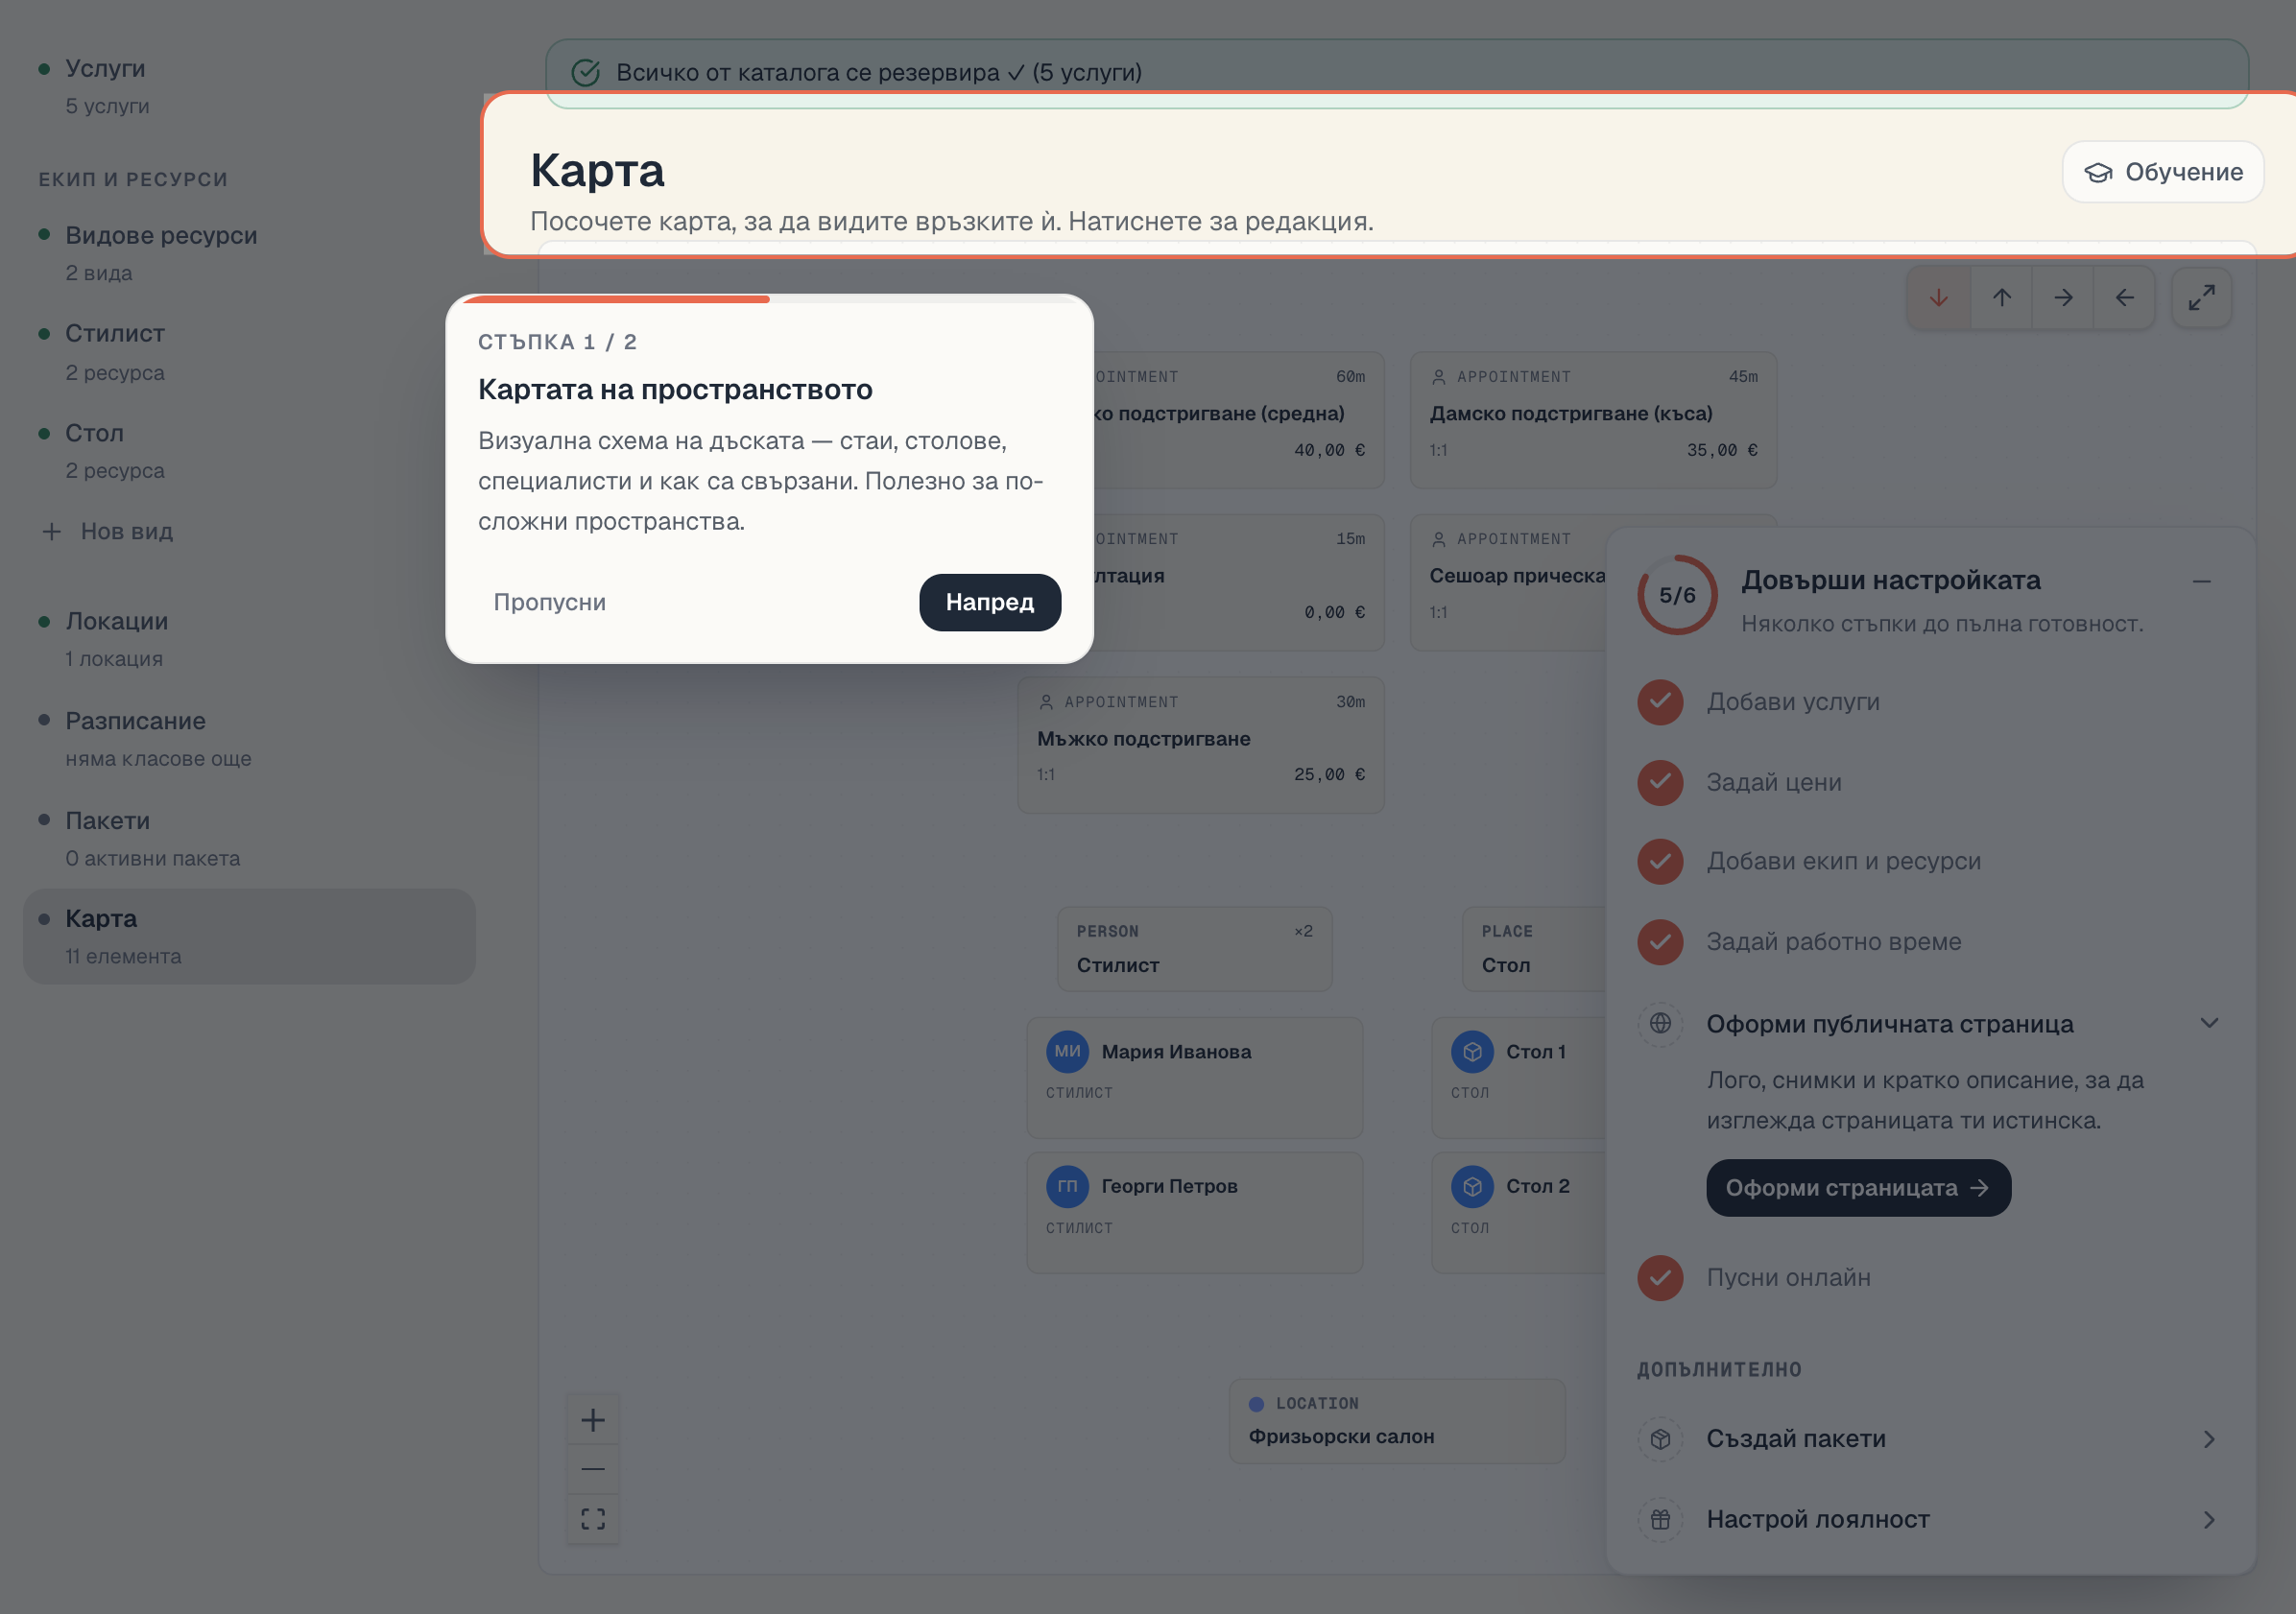Open Пакети in the sidebar
Screen dimensions: 2296x1614
[x=249, y=839]
